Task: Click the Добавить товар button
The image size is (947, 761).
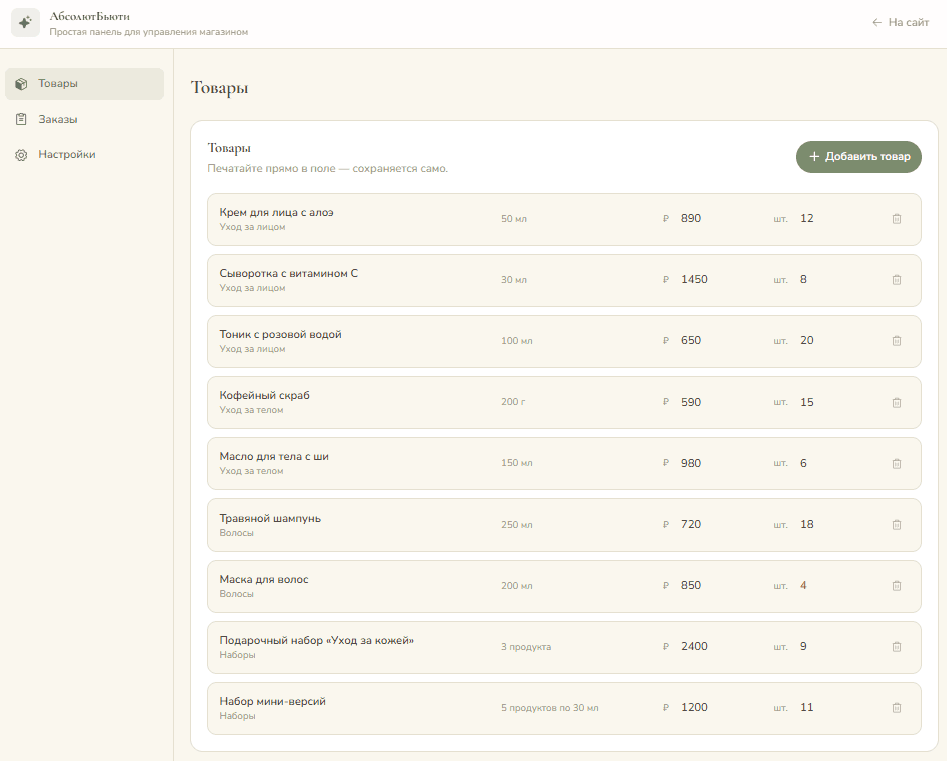Action: pos(858,156)
